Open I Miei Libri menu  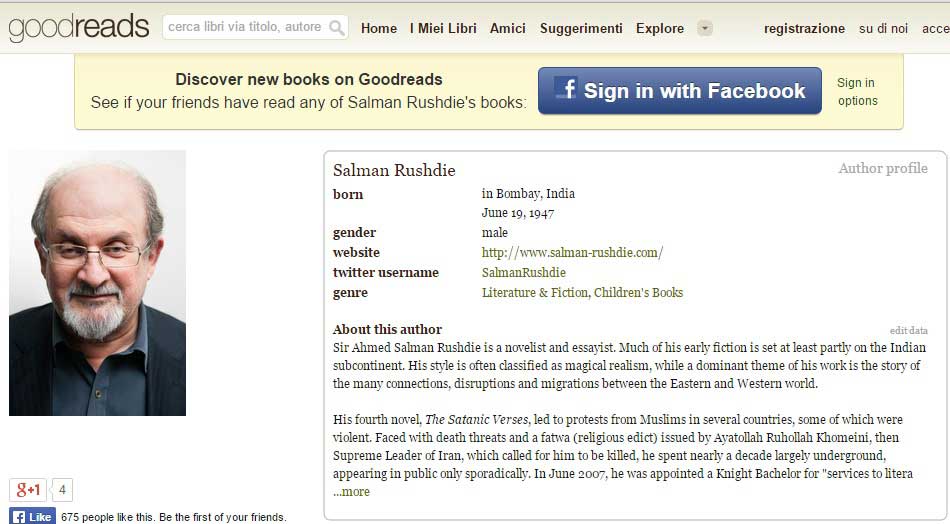(443, 28)
